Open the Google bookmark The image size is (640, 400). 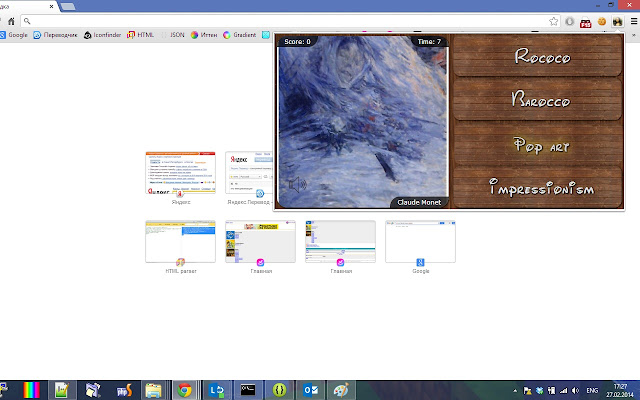click(x=13, y=35)
